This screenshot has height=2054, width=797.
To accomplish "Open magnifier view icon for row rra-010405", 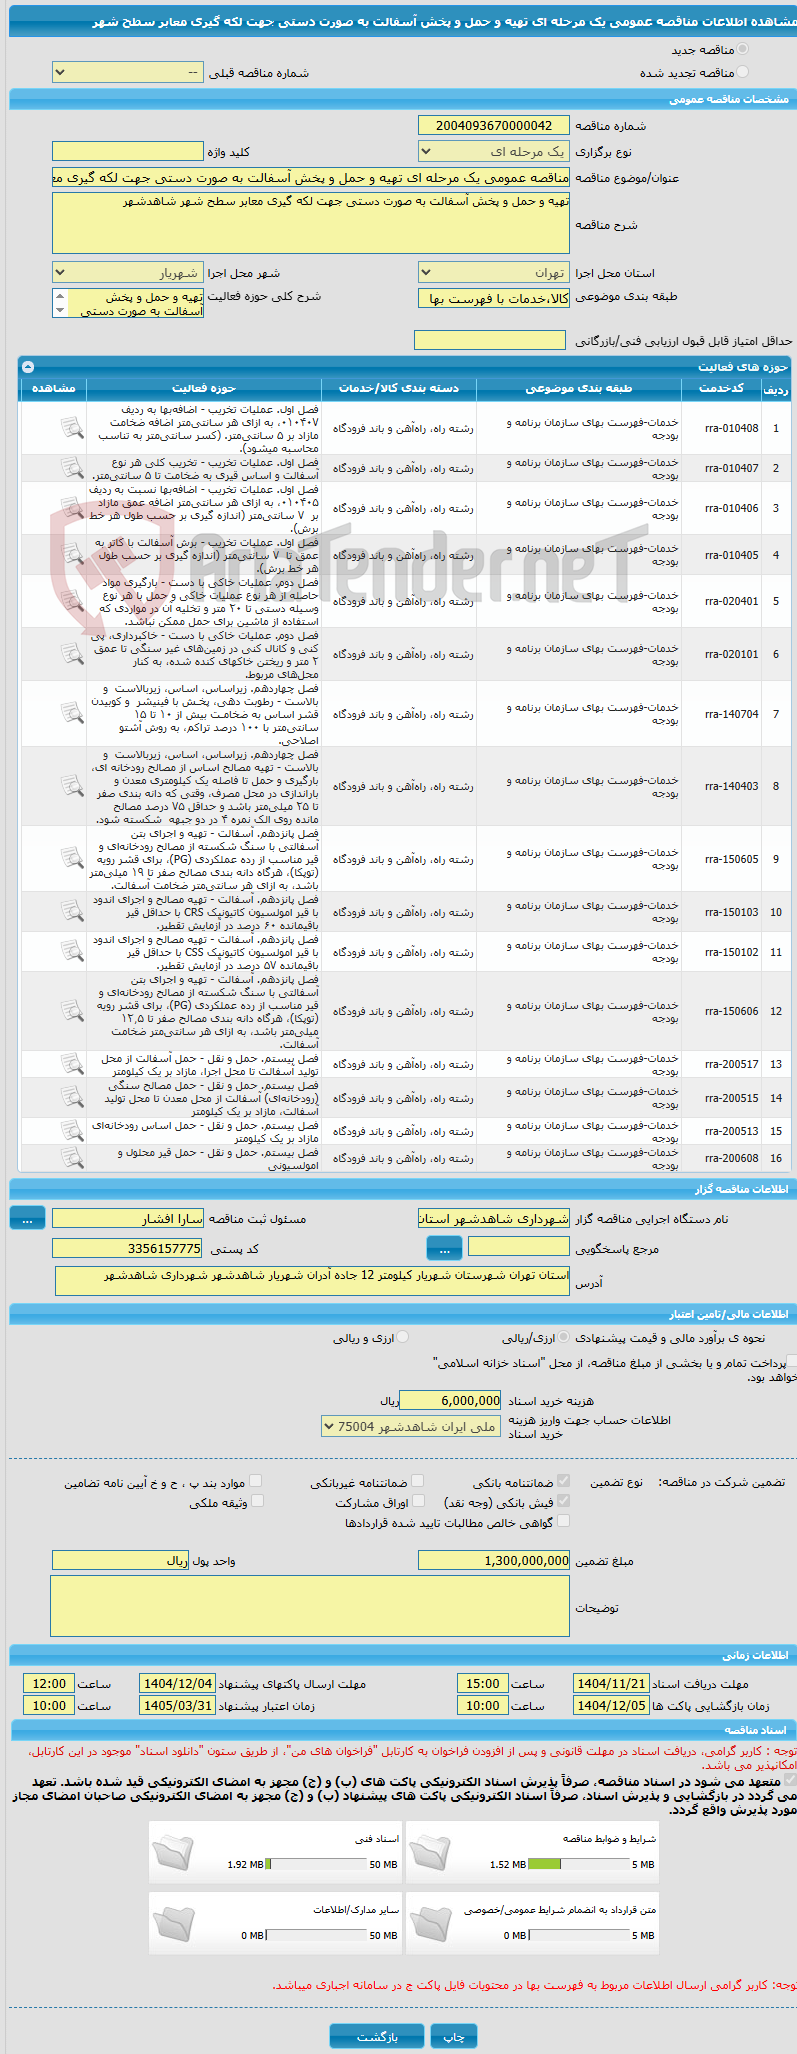I will [x=72, y=554].
